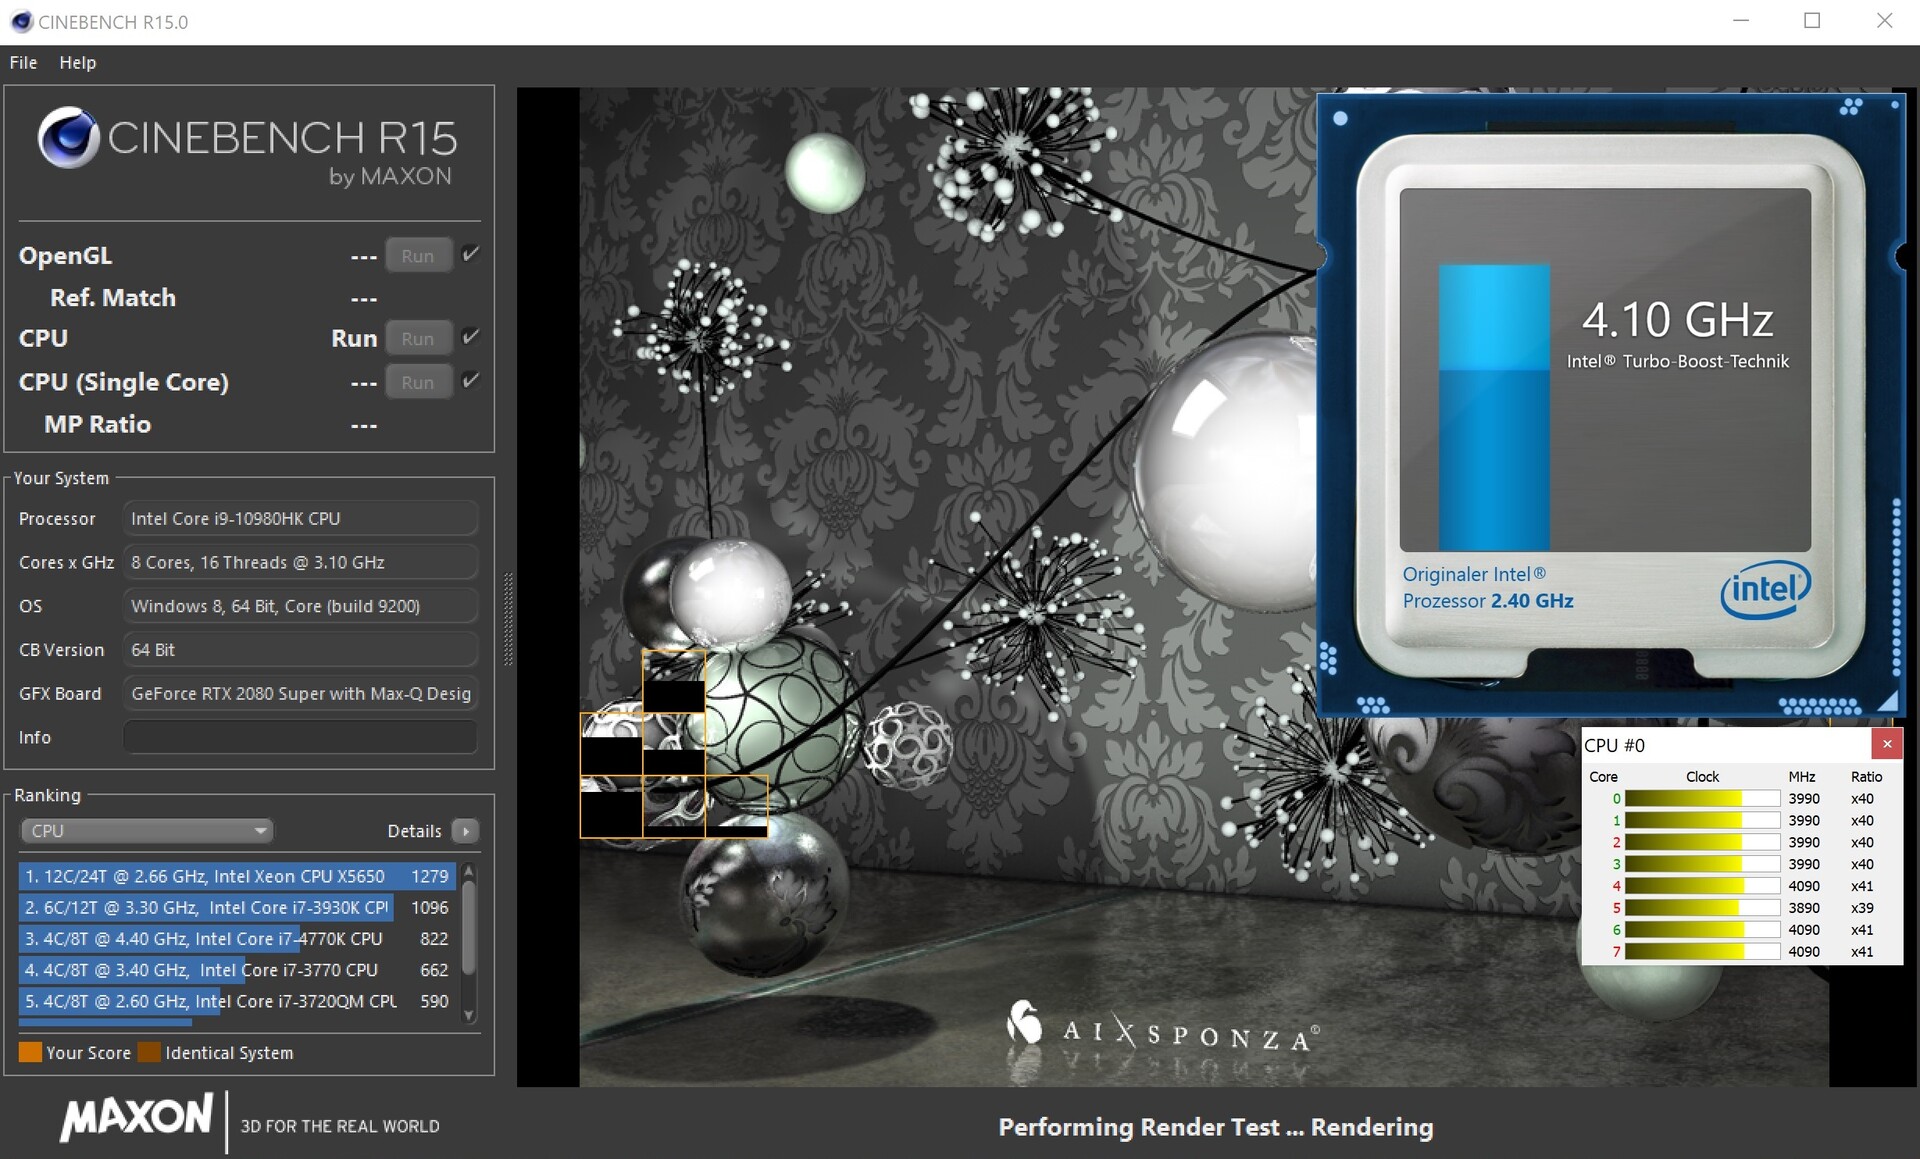Viewport: 1920px width, 1159px height.
Task: Click the Cinebench title bar app icon
Action: [x=21, y=21]
